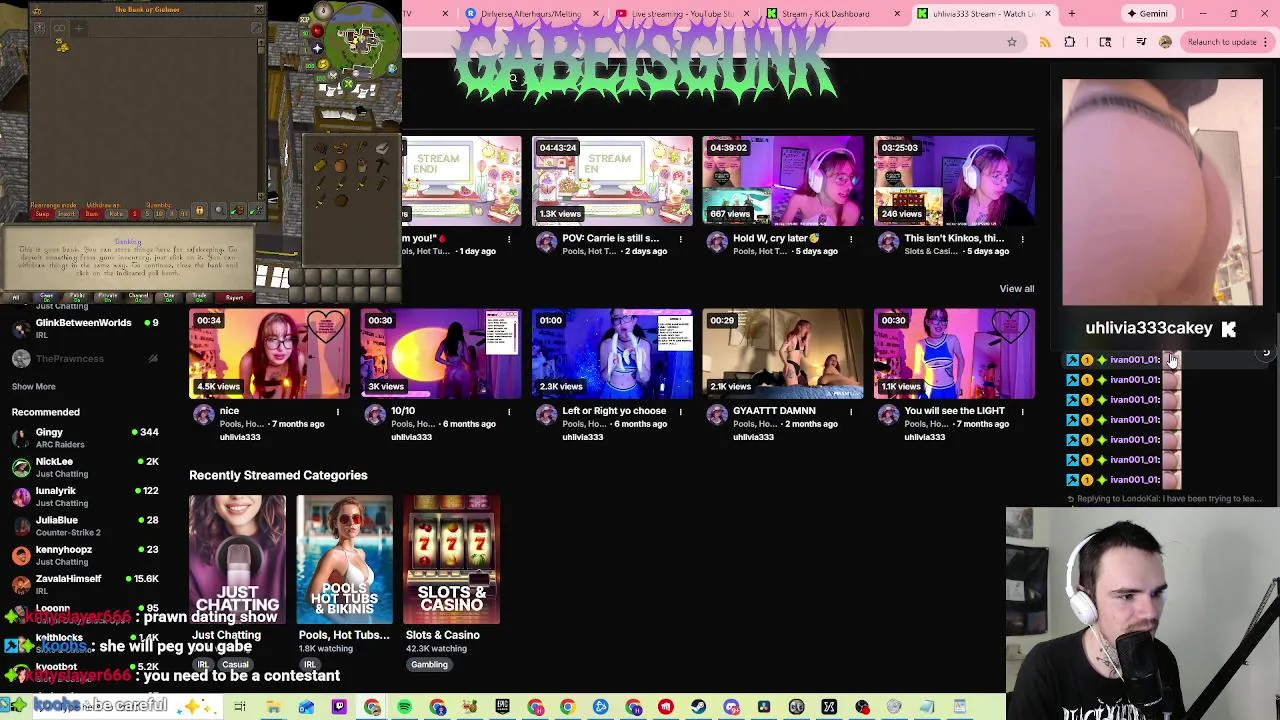
Task: Open Just Chatting category card
Action: tap(237, 560)
